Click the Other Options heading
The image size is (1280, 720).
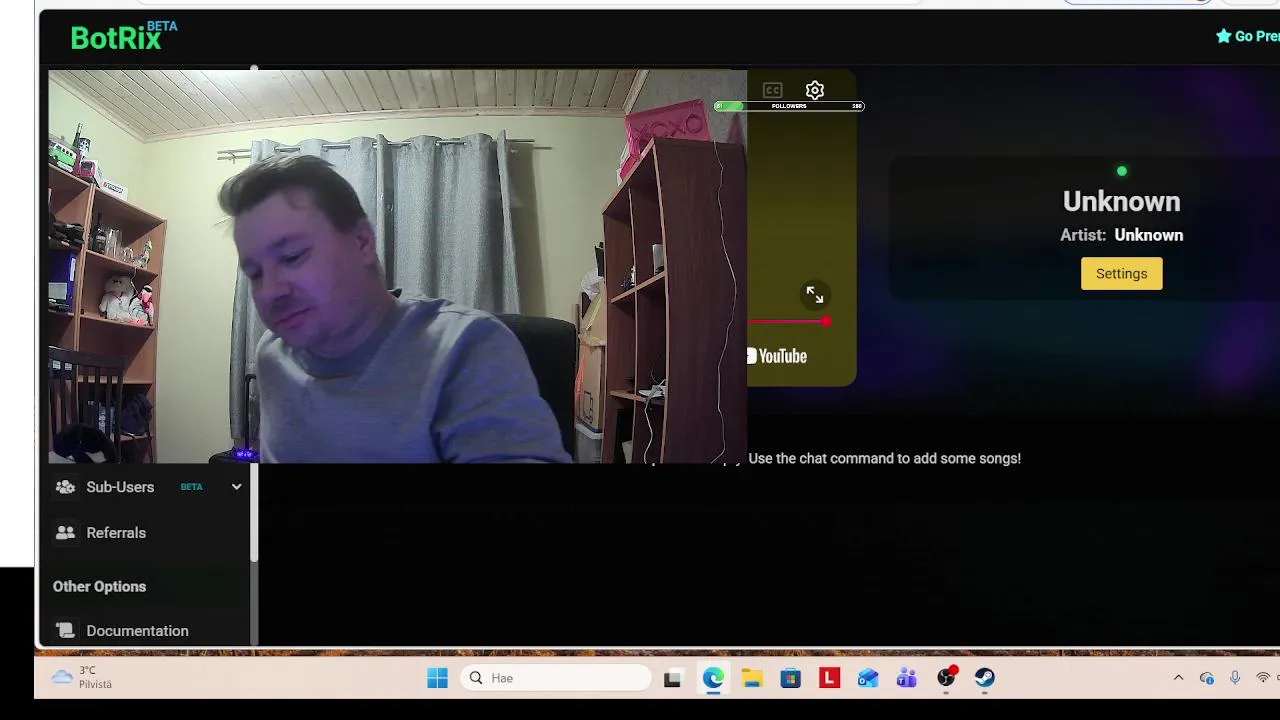point(99,587)
